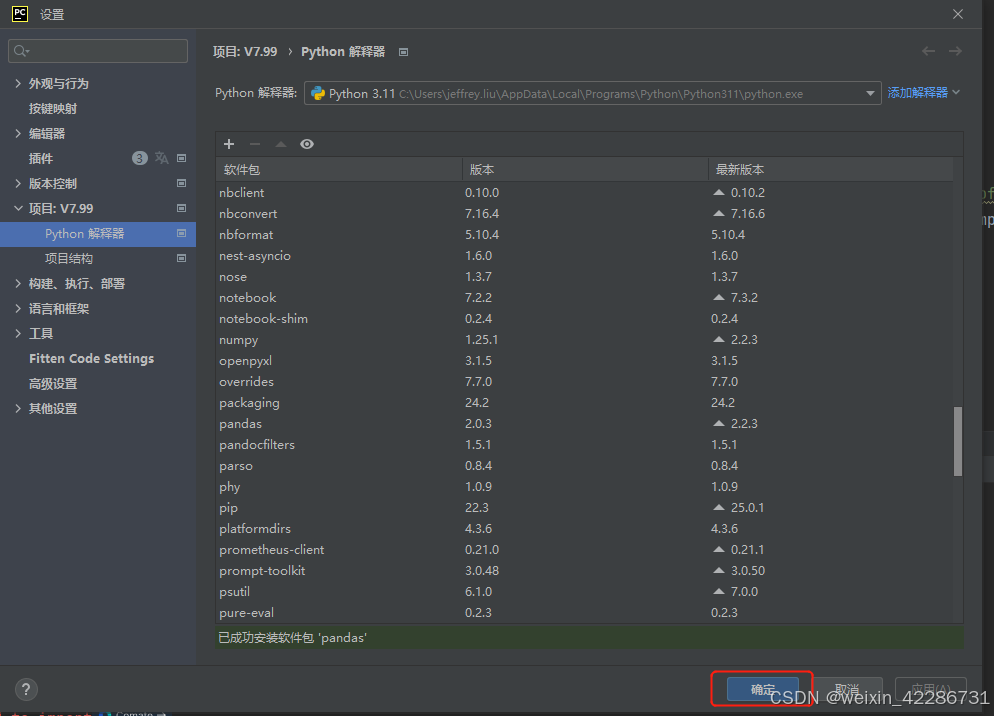The width and height of the screenshot is (994, 716).
Task: Click the upgrade arrow next to pip 25.0.1
Action: pyautogui.click(x=718, y=507)
